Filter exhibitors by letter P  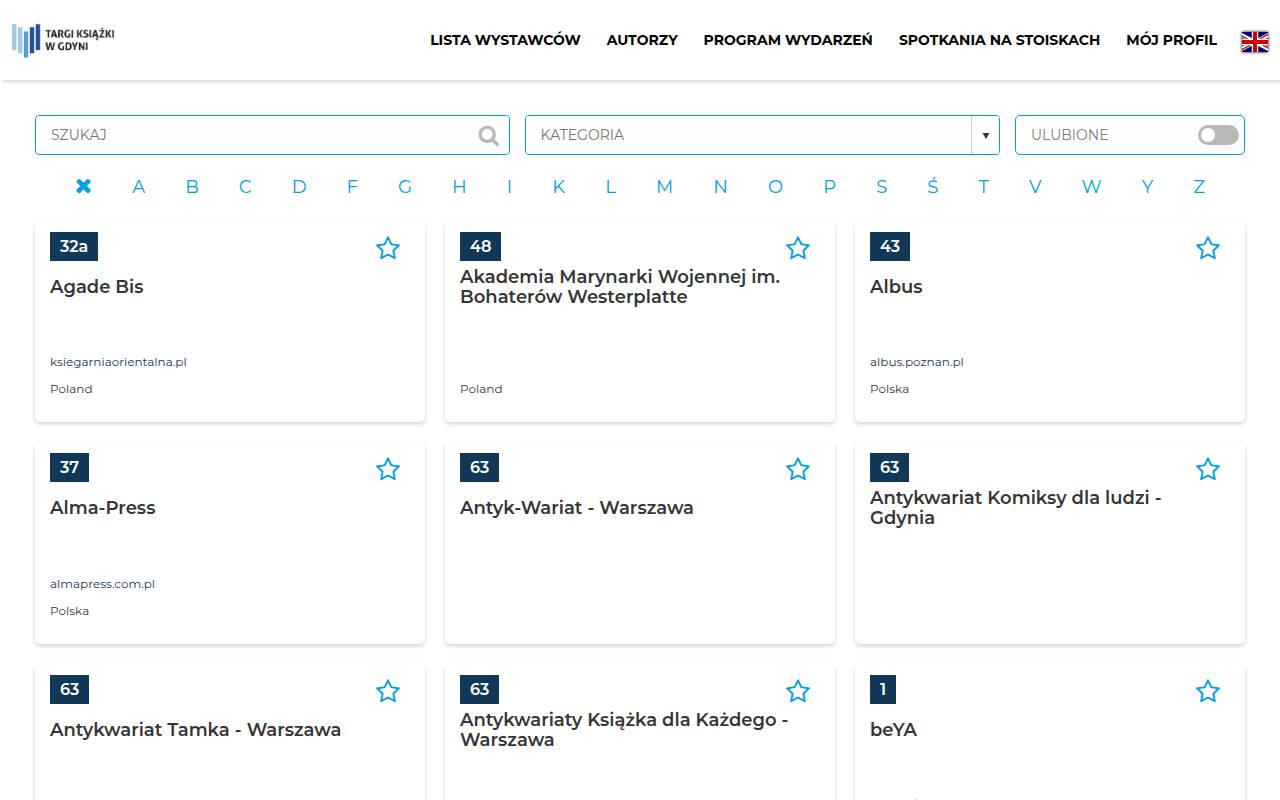point(830,186)
